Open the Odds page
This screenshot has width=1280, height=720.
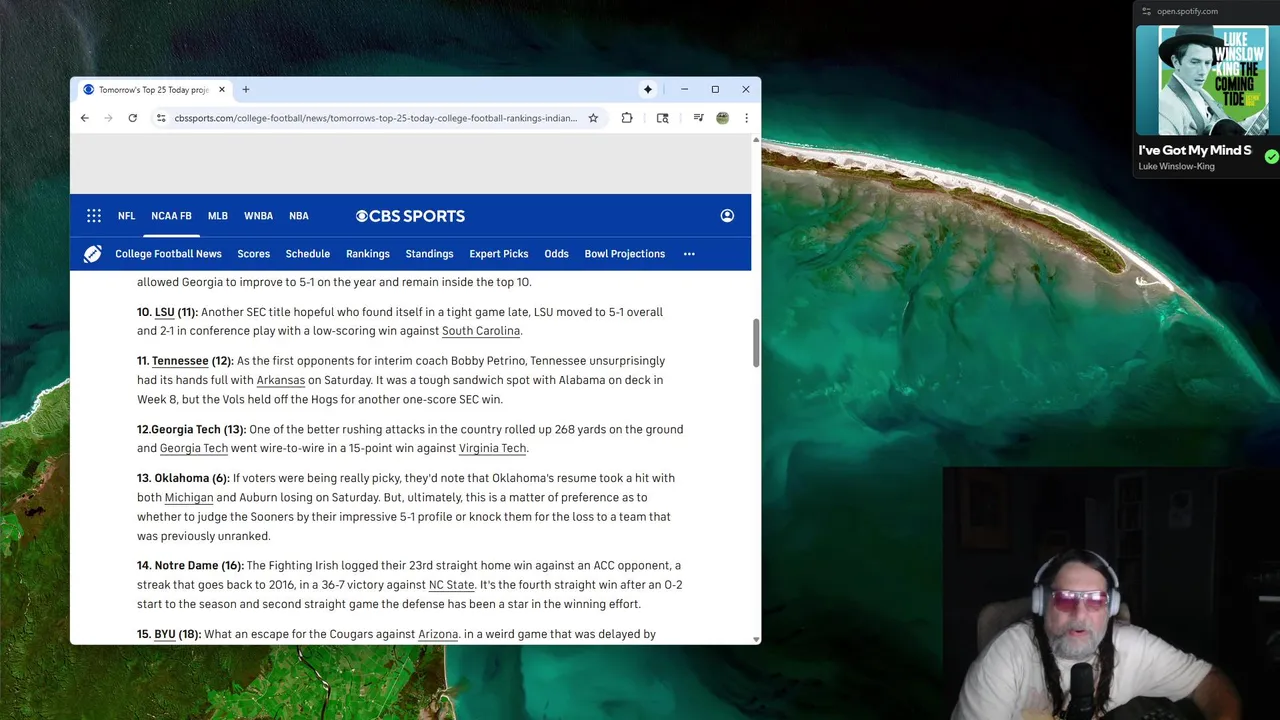click(556, 254)
